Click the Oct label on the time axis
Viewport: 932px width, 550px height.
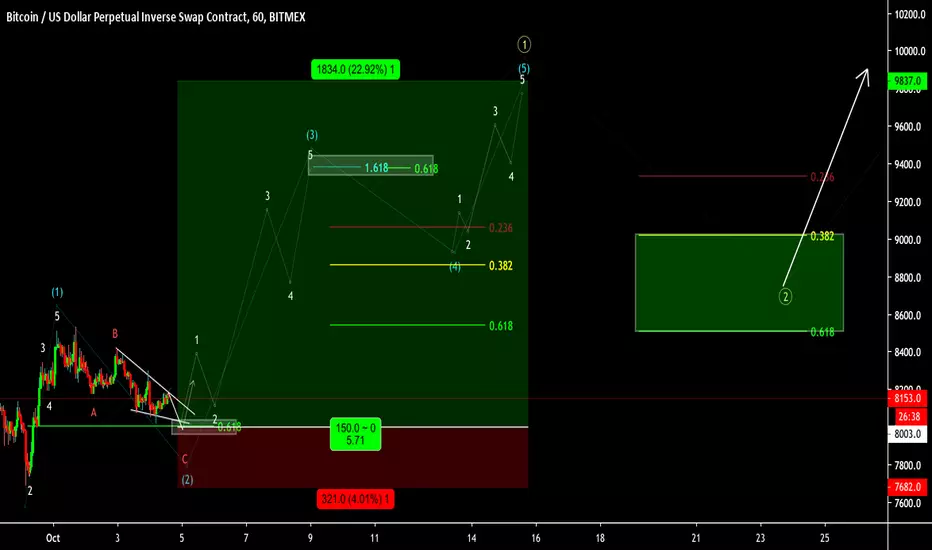[53, 538]
